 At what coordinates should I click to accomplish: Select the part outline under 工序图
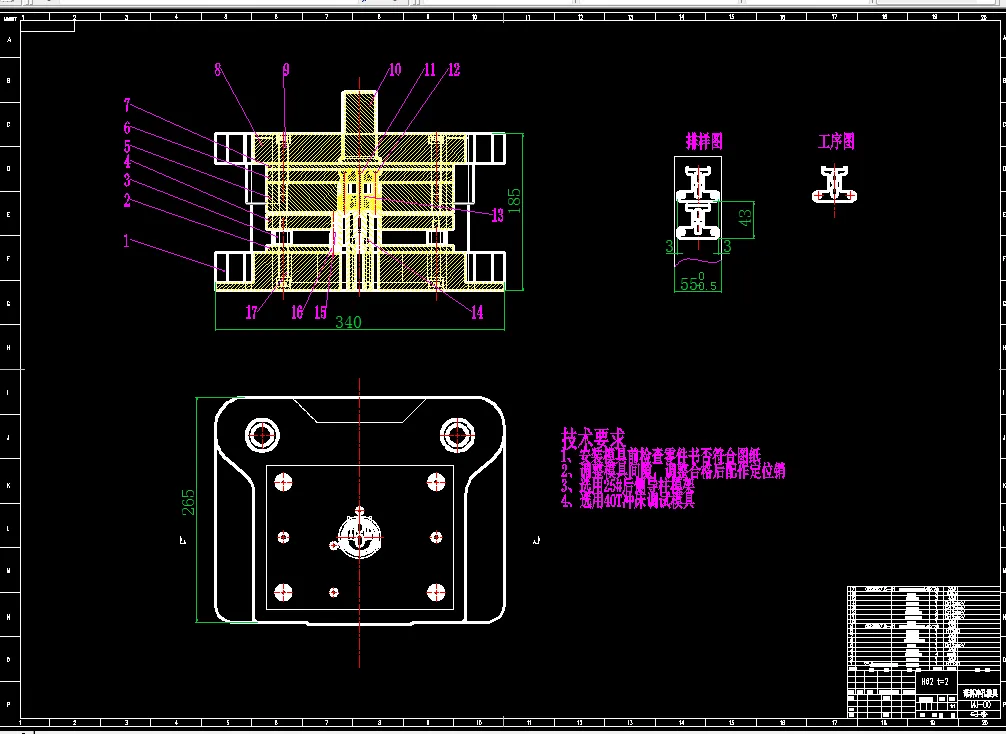(834, 185)
